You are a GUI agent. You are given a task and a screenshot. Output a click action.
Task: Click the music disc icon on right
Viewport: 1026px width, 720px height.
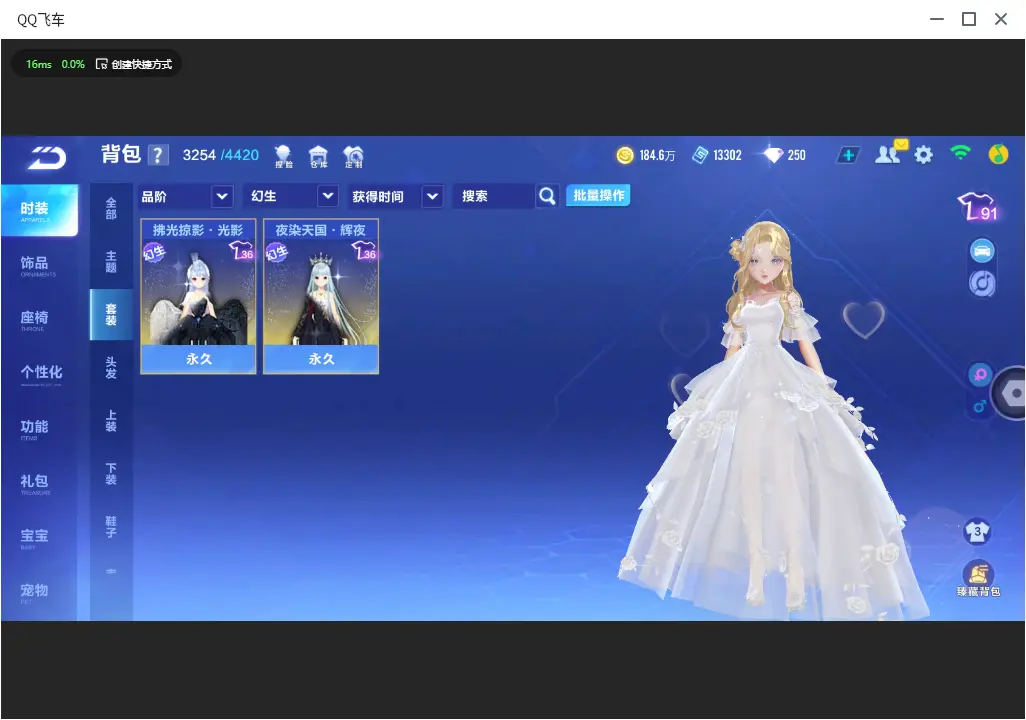[x=982, y=283]
